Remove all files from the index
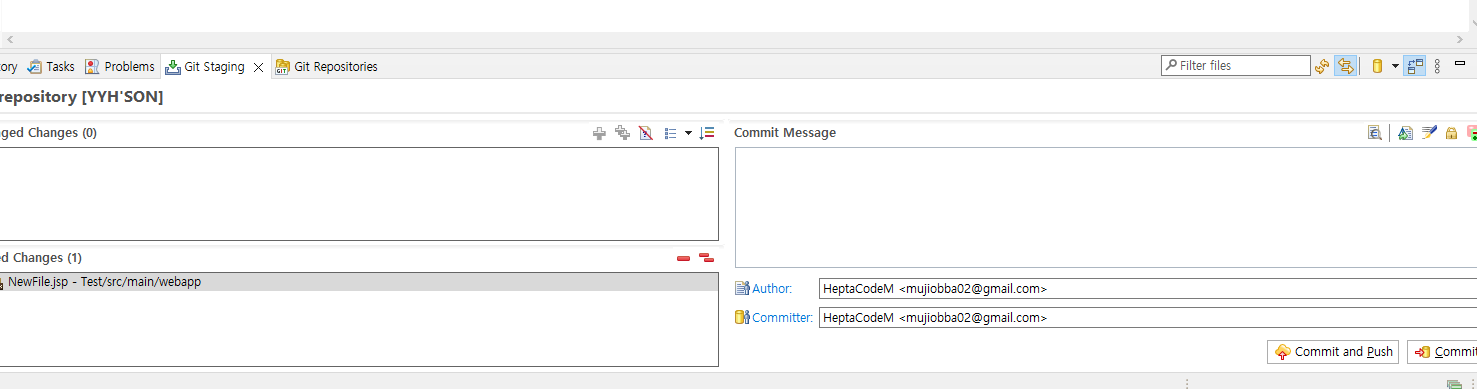Viewport: 1477px width, 389px height. [706, 258]
